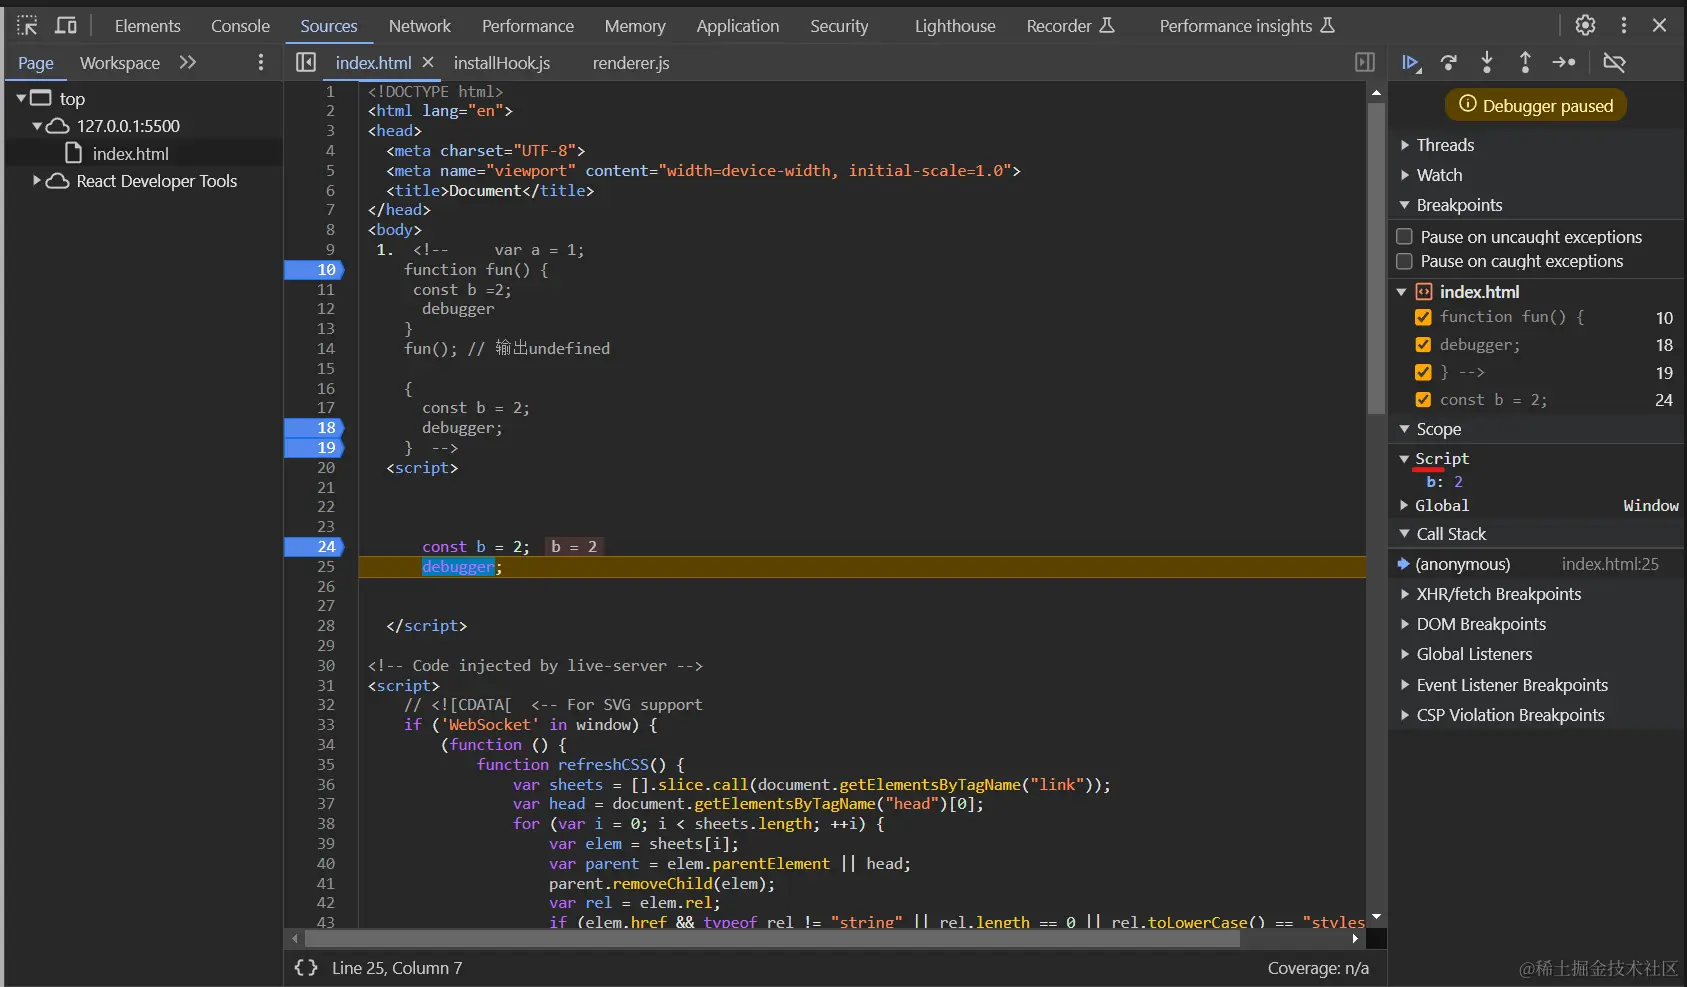Click the Step into function icon
1687x987 pixels.
(1487, 63)
